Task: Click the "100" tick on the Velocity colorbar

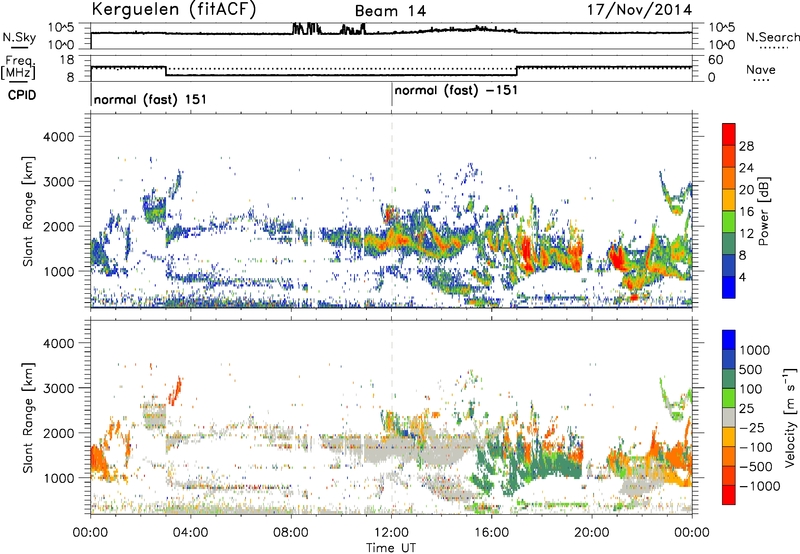Action: [x=751, y=389]
